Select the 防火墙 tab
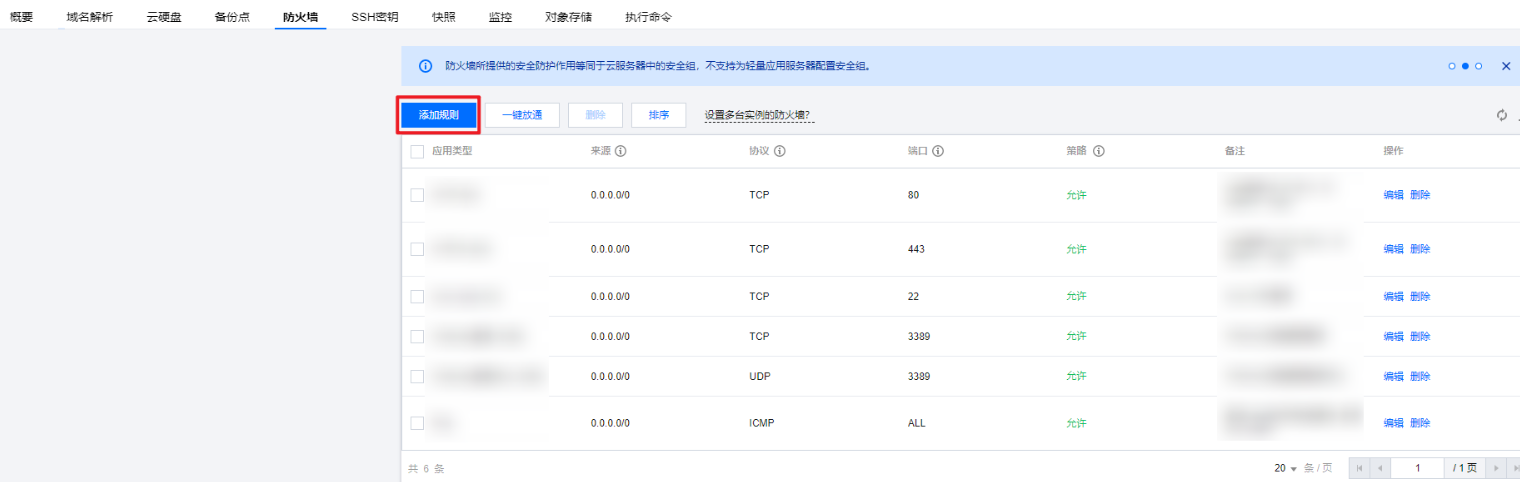The height and width of the screenshot is (482, 1520). [x=300, y=17]
